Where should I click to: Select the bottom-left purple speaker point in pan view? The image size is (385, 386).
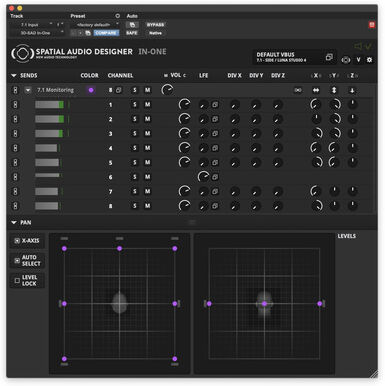(x=64, y=359)
